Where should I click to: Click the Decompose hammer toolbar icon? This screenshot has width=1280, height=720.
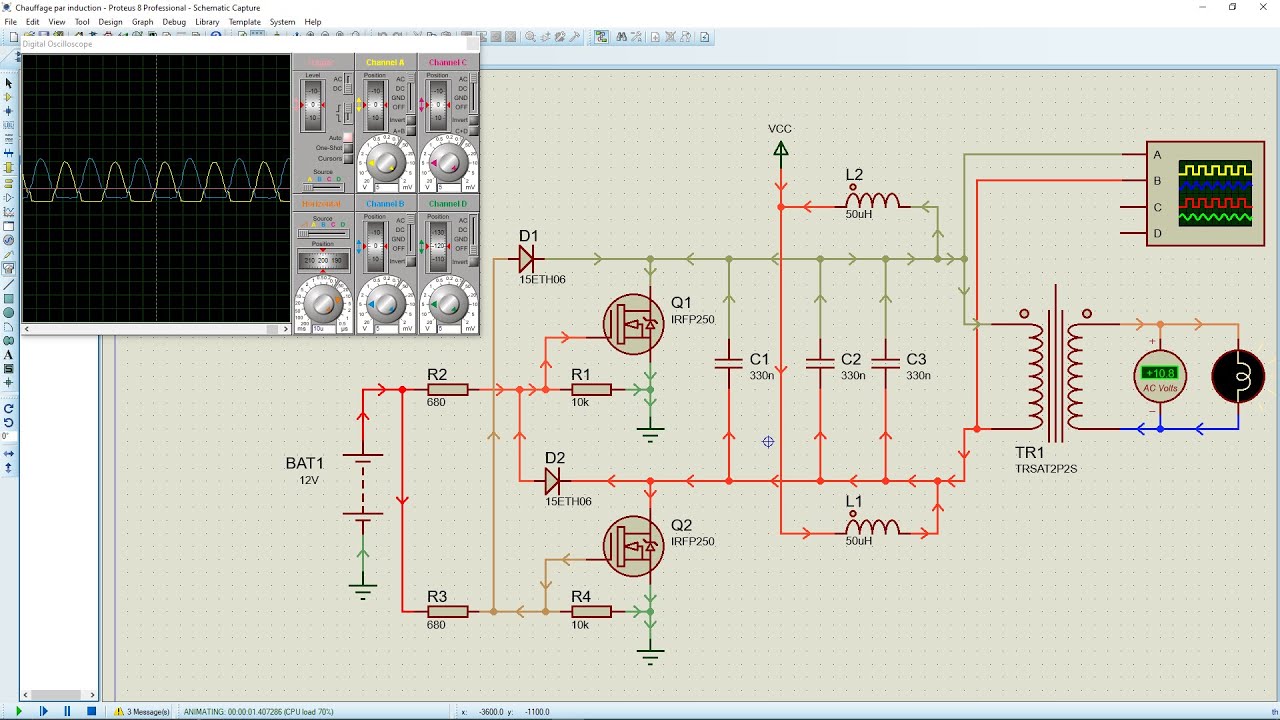pos(575,37)
